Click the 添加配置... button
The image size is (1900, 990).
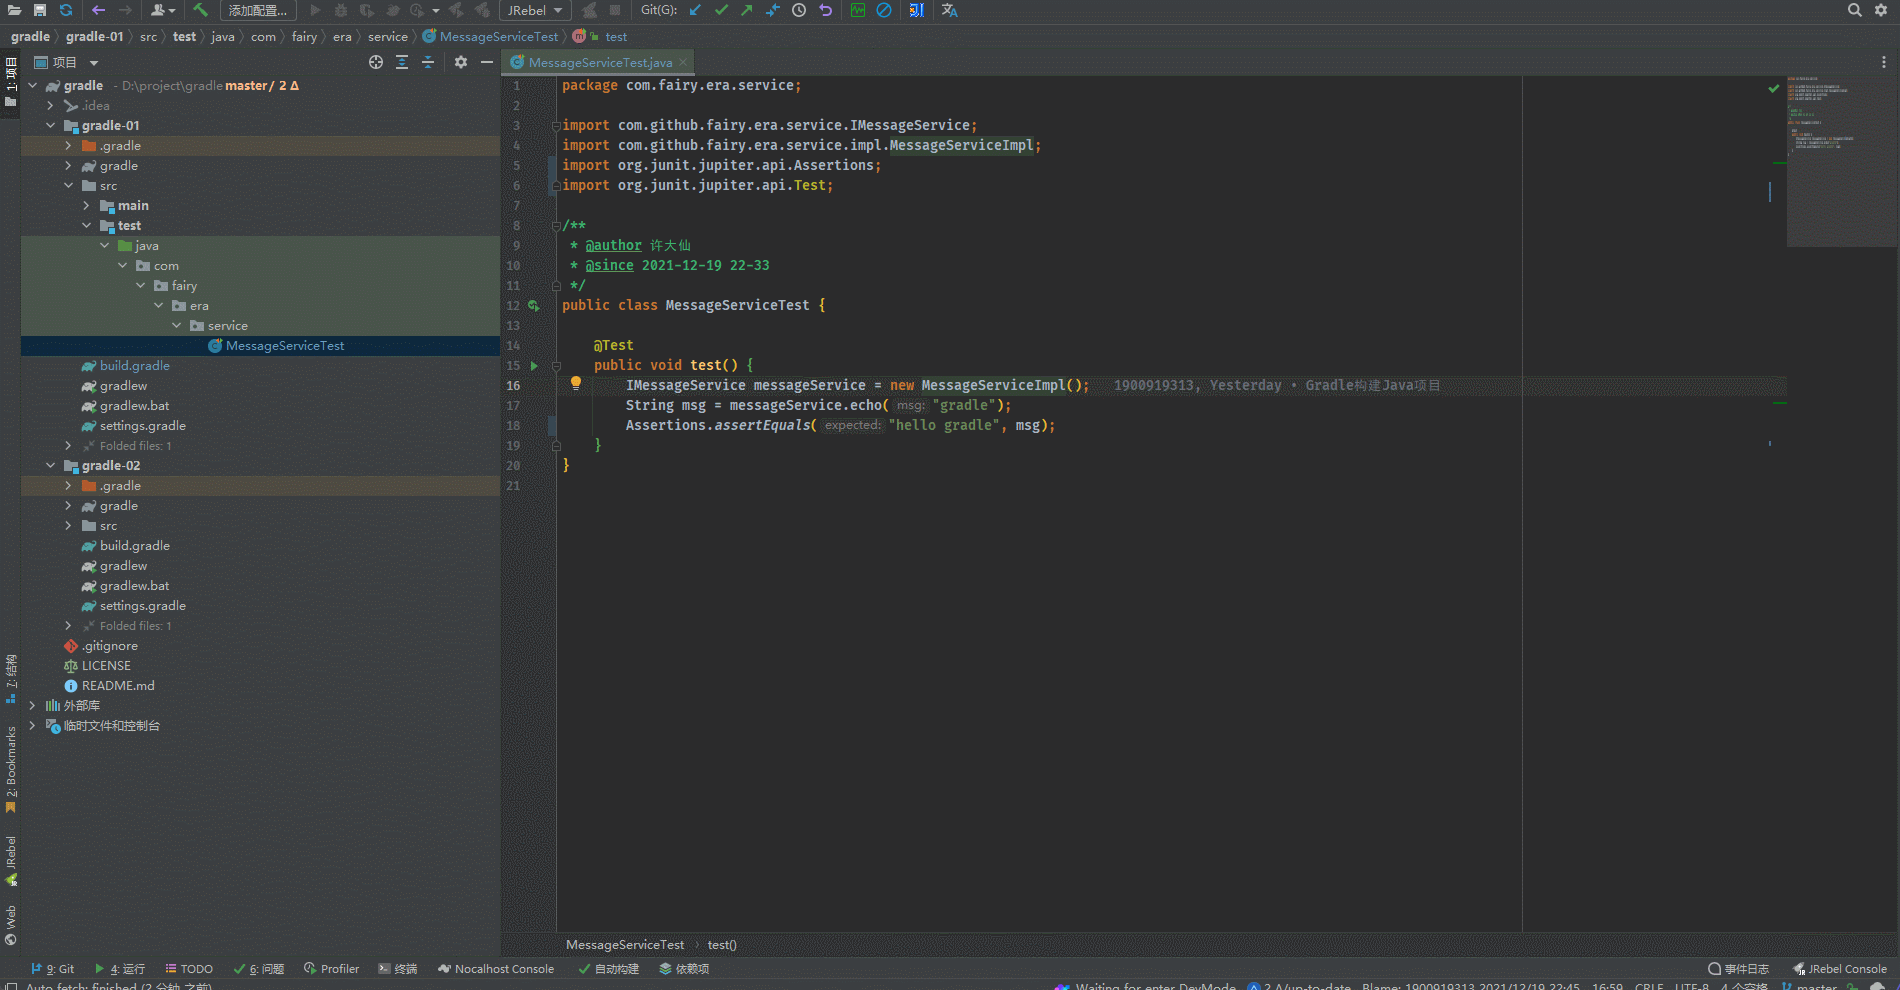(x=258, y=10)
